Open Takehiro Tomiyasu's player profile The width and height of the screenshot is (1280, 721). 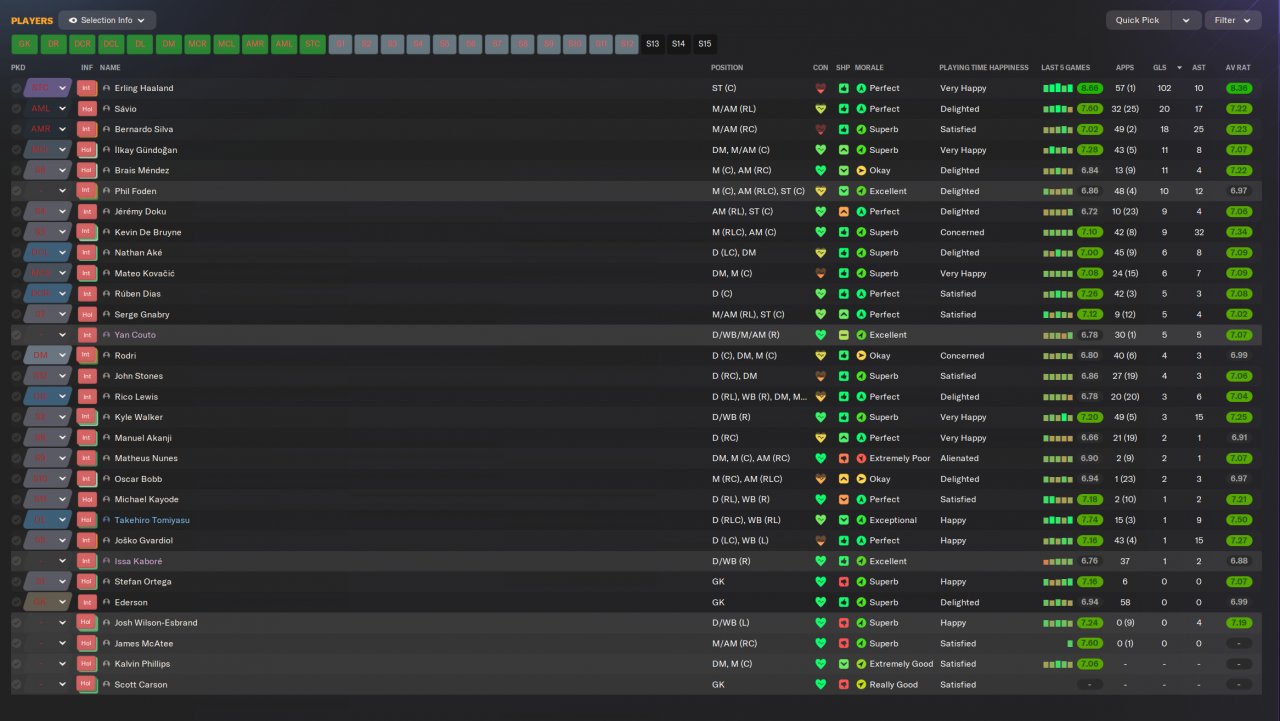point(152,520)
